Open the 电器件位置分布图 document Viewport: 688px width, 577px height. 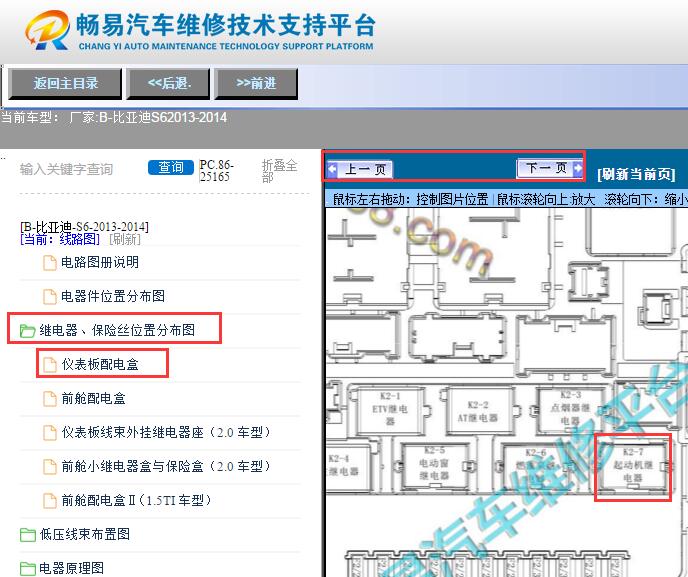113,296
